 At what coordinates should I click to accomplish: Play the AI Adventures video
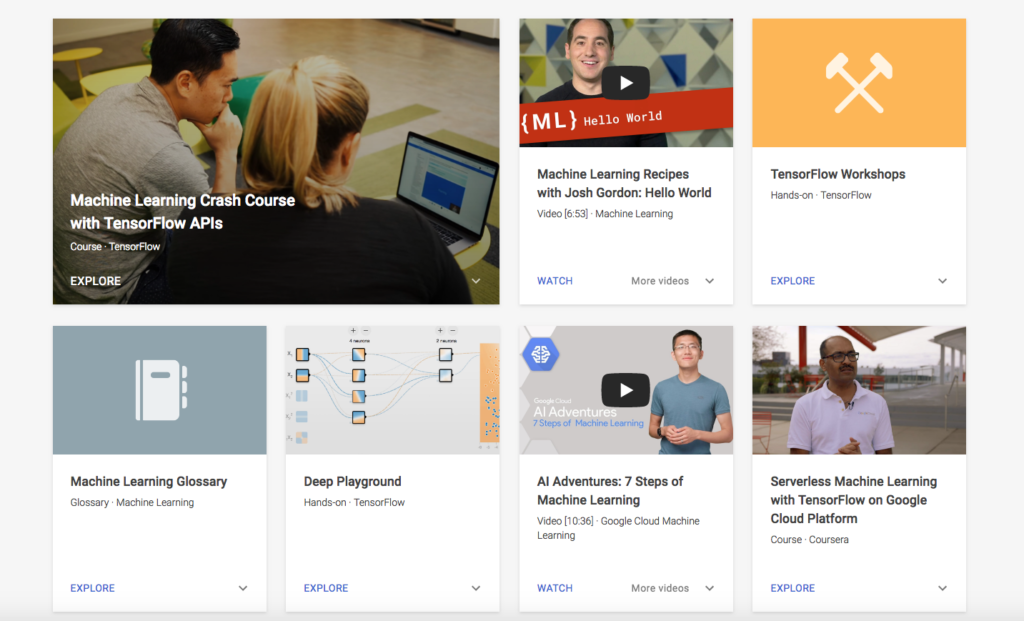626,390
